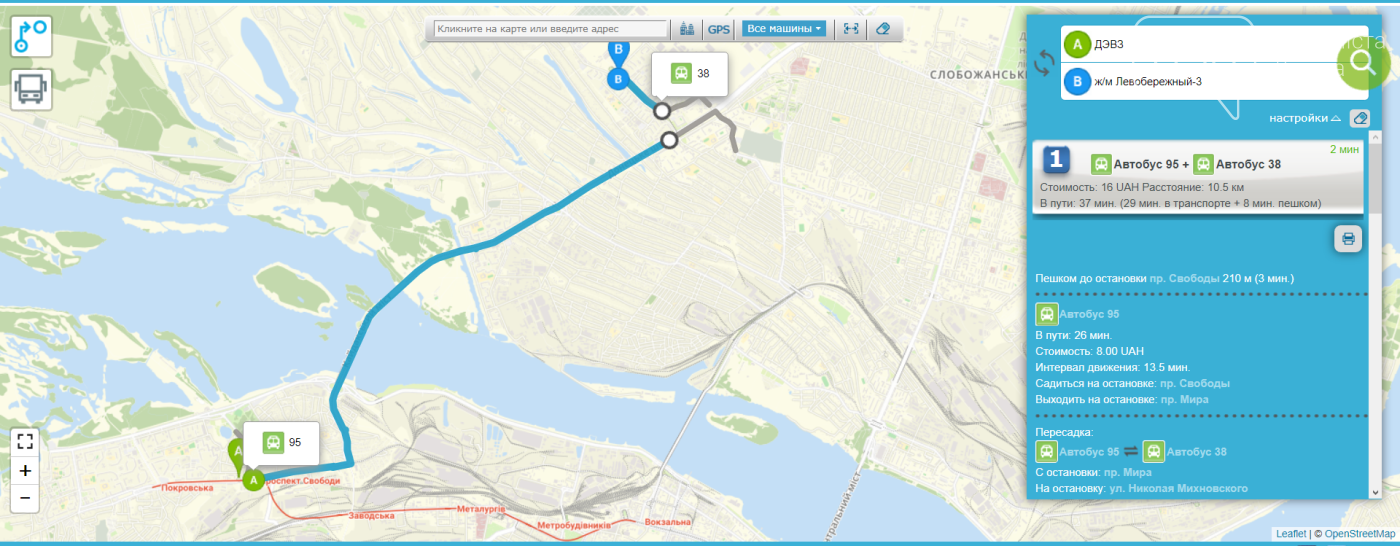The height and width of the screenshot is (546, 1400).
Task: Click the results panel scrollbar down arrow
Action: tap(1376, 492)
